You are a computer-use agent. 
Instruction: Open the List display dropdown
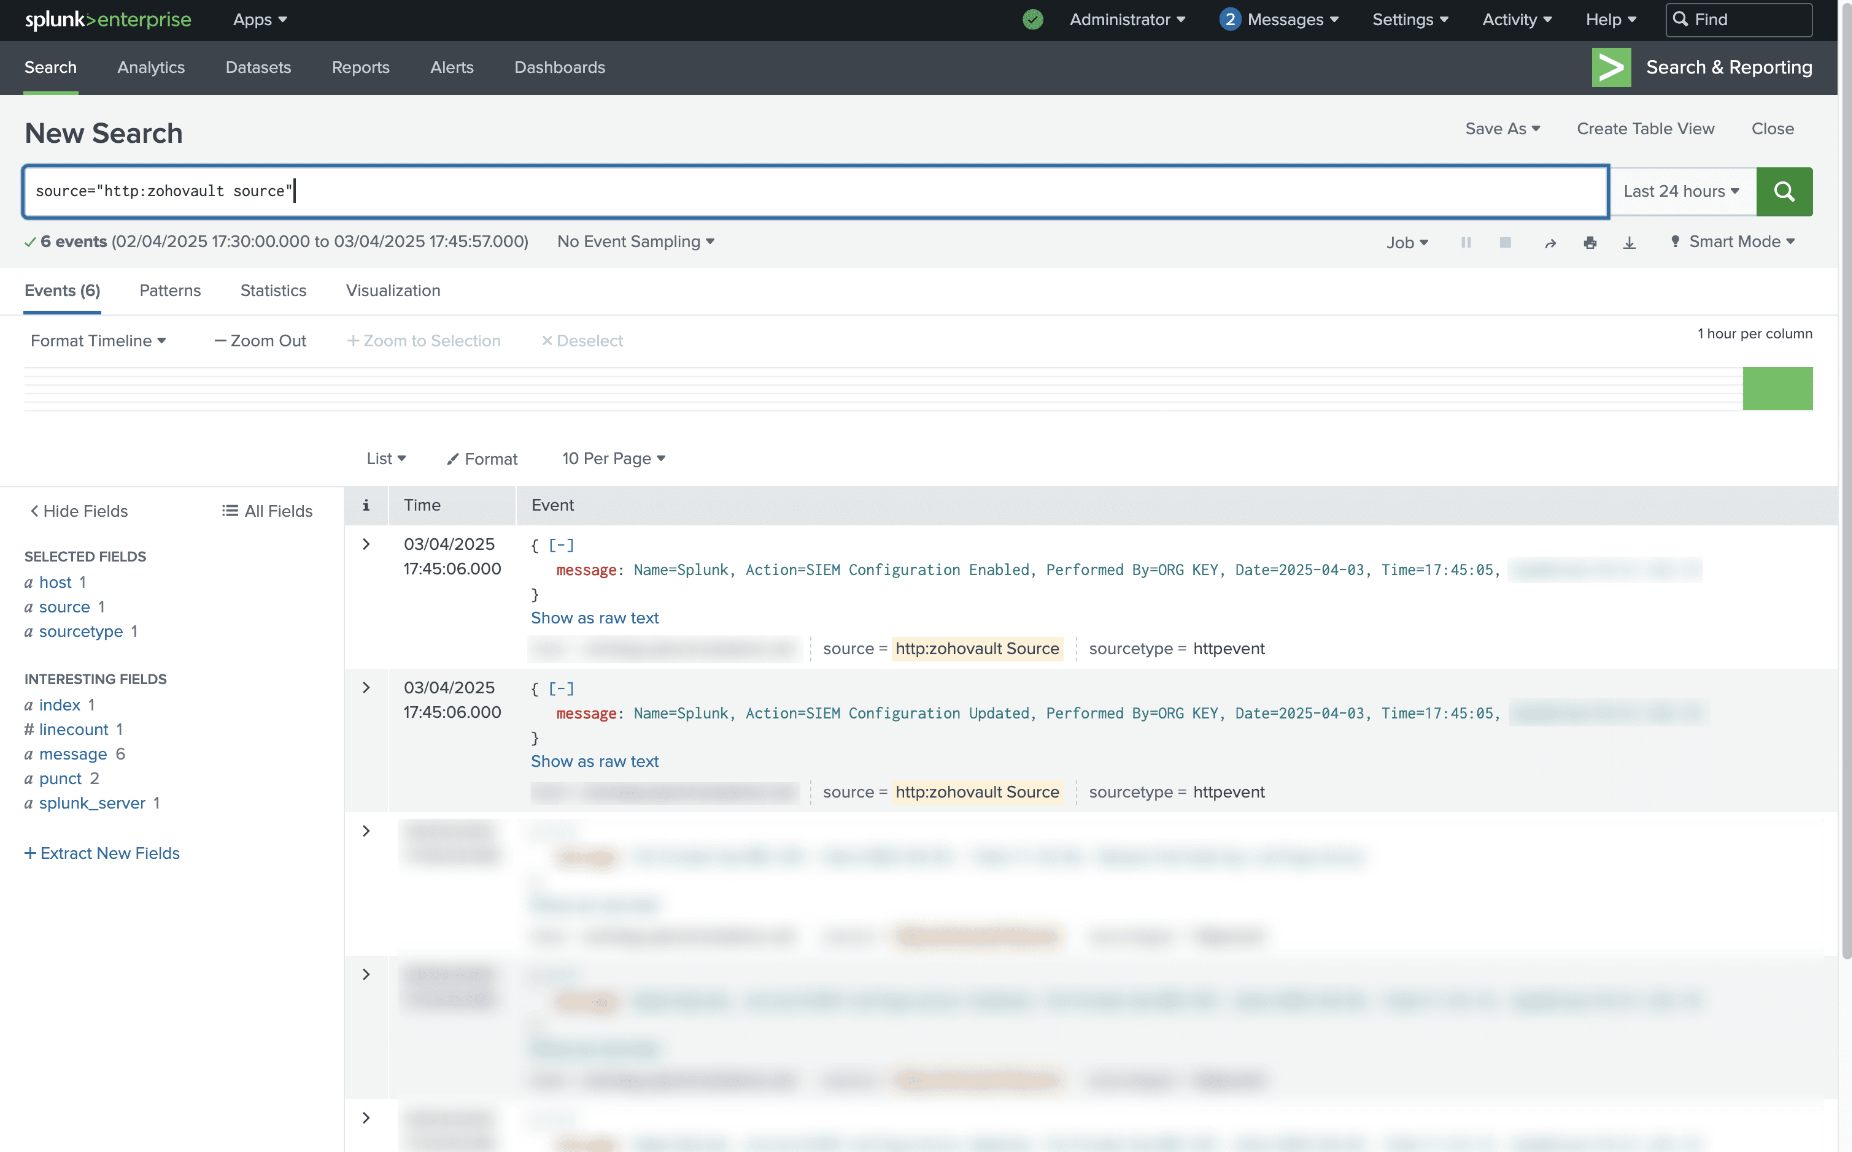click(386, 458)
